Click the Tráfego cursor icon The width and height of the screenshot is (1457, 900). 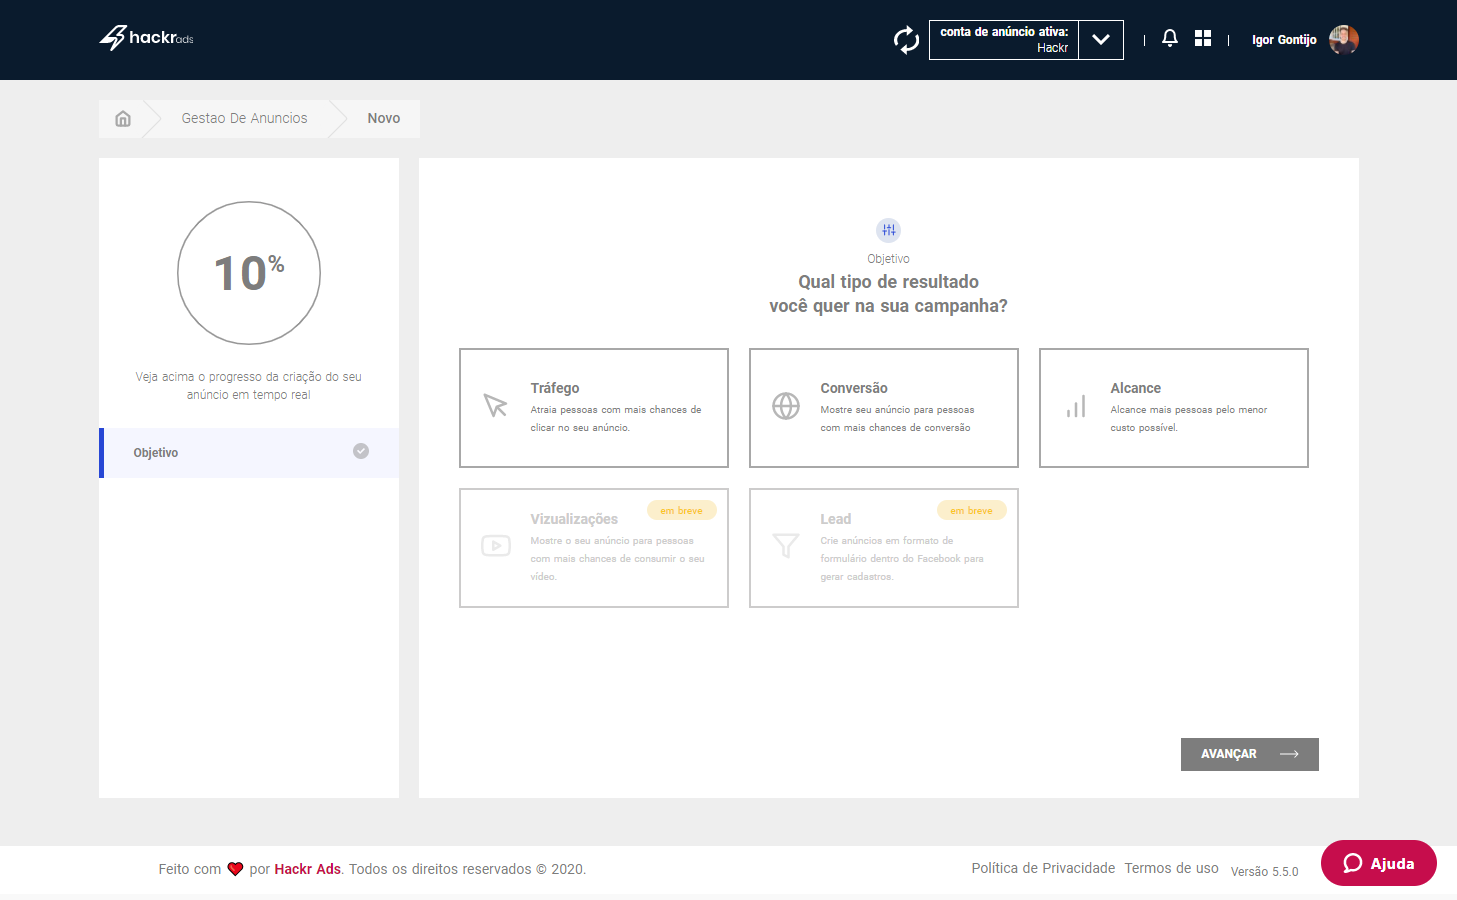(x=495, y=406)
